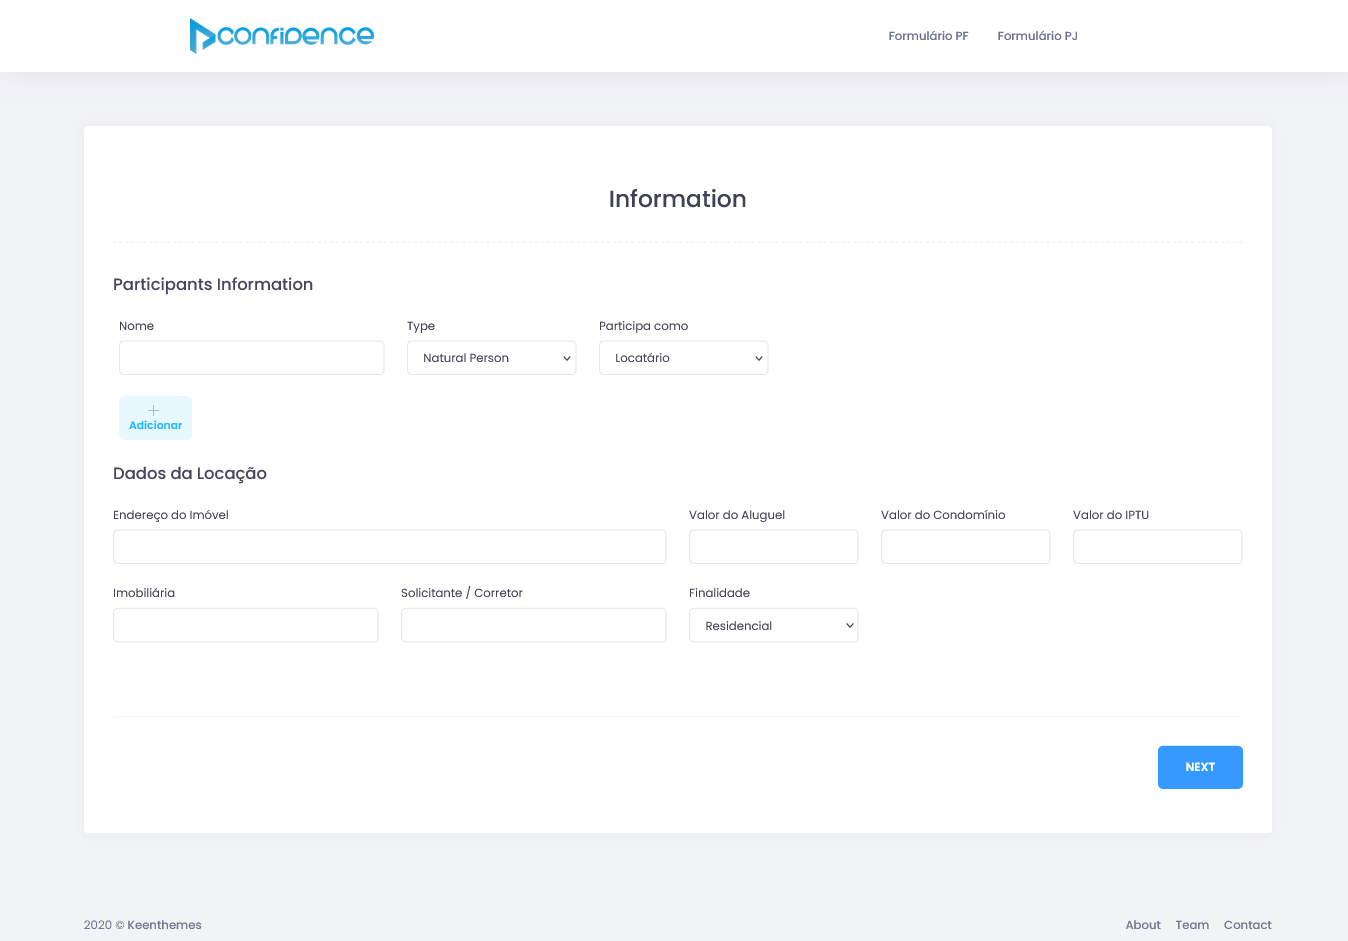Open the About footer link
This screenshot has height=941, width=1348.
(x=1142, y=925)
